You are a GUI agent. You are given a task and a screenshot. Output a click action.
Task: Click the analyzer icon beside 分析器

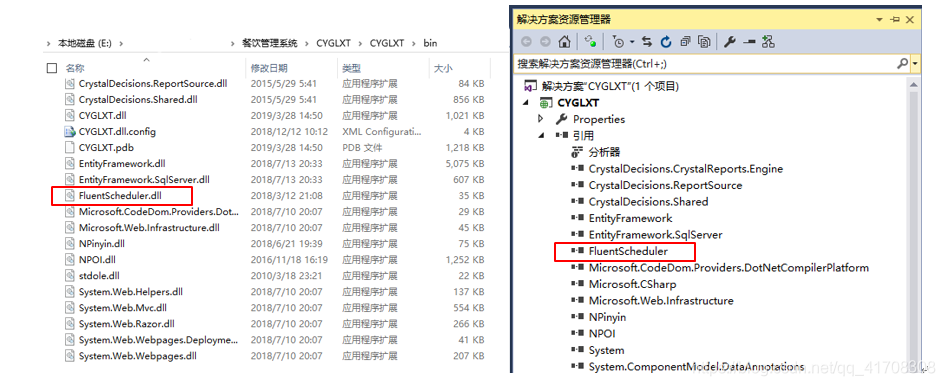(x=577, y=153)
